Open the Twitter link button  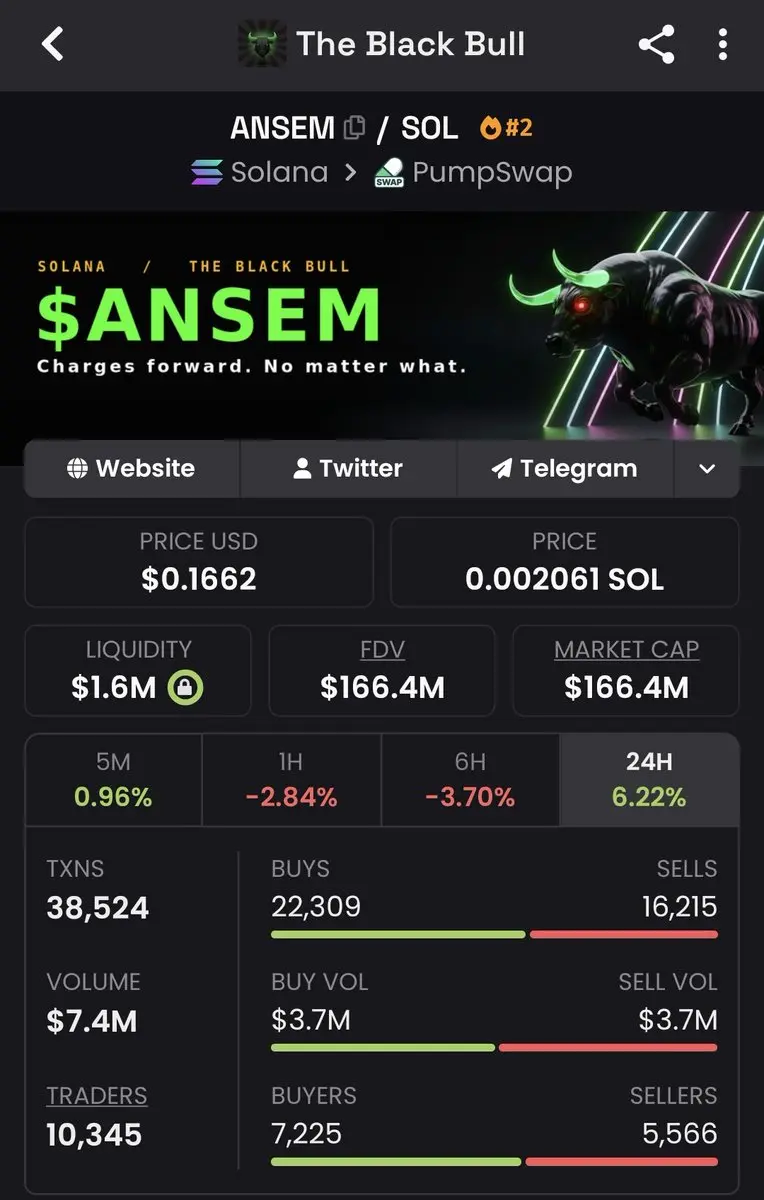tap(348, 468)
